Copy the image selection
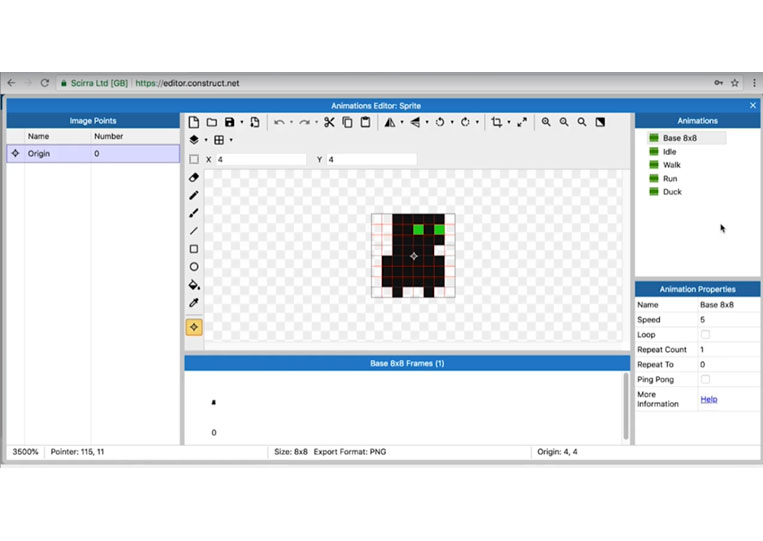Viewport: 763px width, 541px height. (347, 122)
